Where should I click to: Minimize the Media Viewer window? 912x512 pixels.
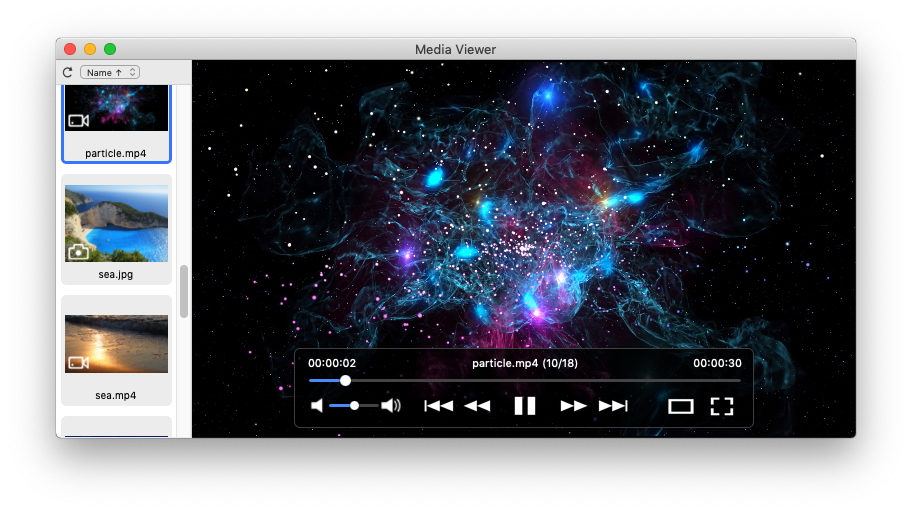click(90, 49)
